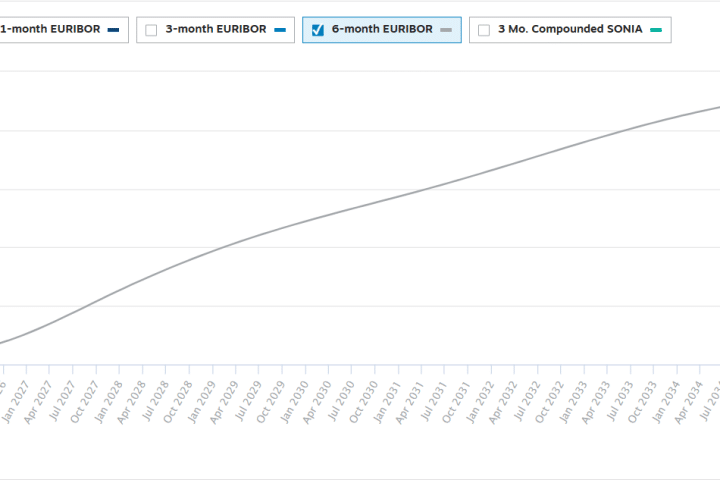Uncheck the 6-month EURIBOR checkbox

coord(318,30)
